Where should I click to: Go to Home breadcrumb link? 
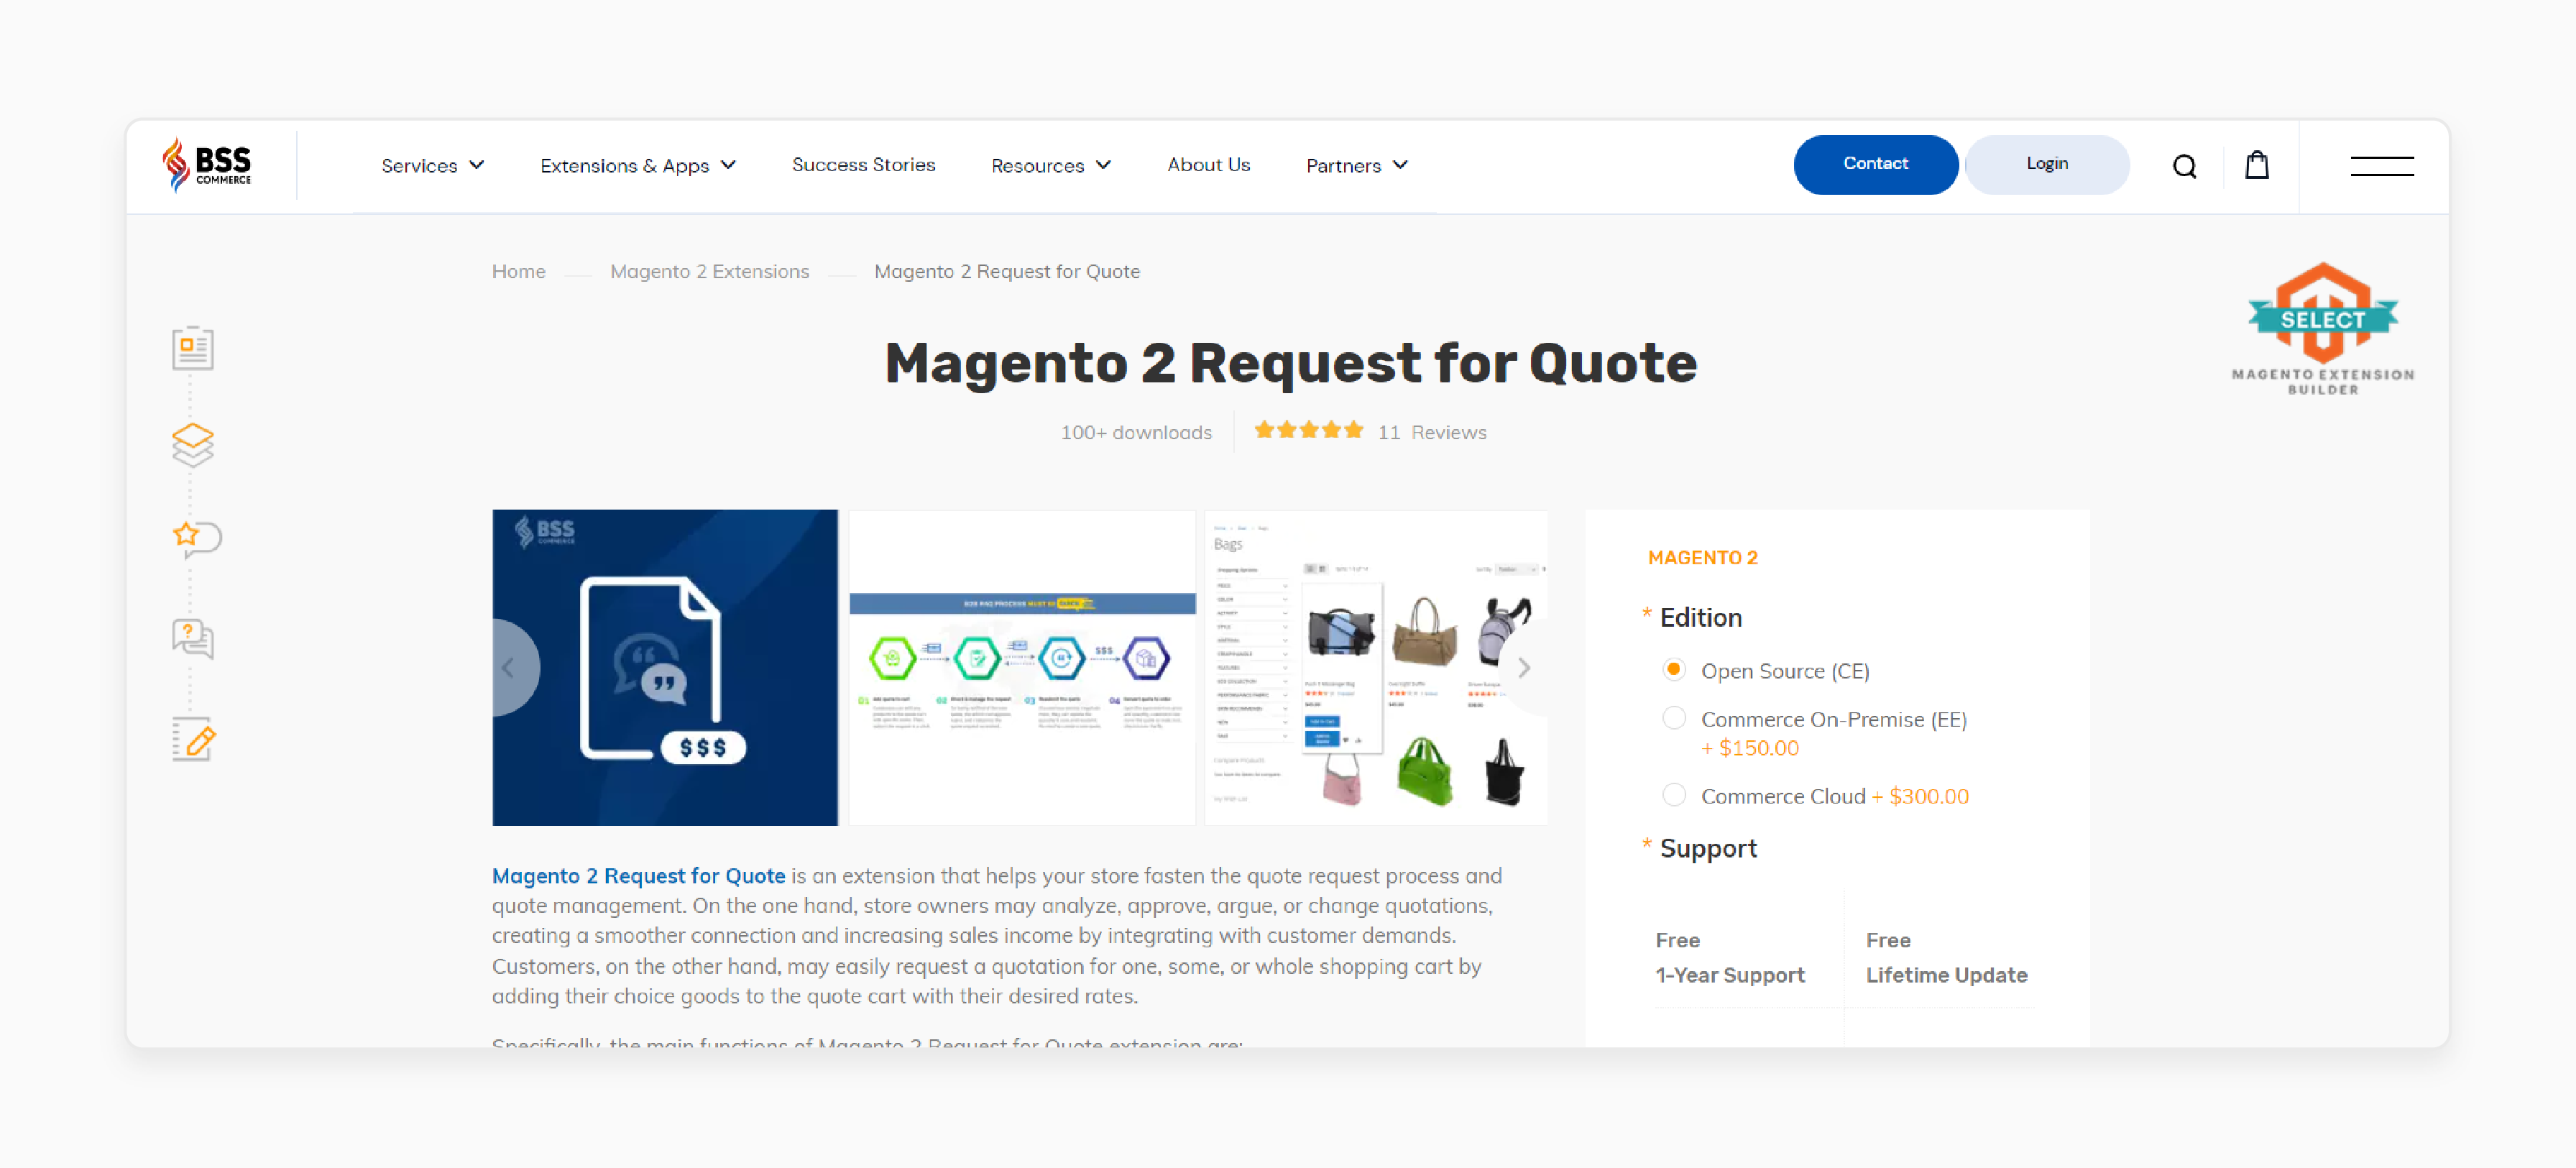[518, 271]
